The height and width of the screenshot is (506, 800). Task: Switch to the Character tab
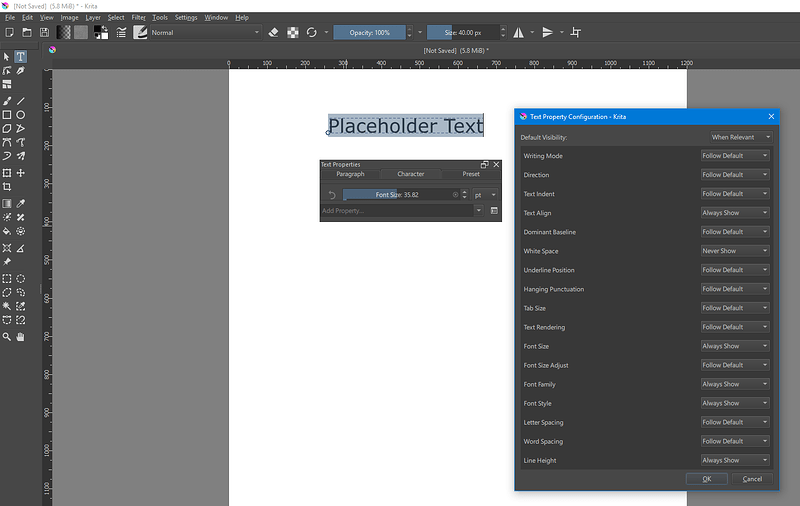coord(411,174)
